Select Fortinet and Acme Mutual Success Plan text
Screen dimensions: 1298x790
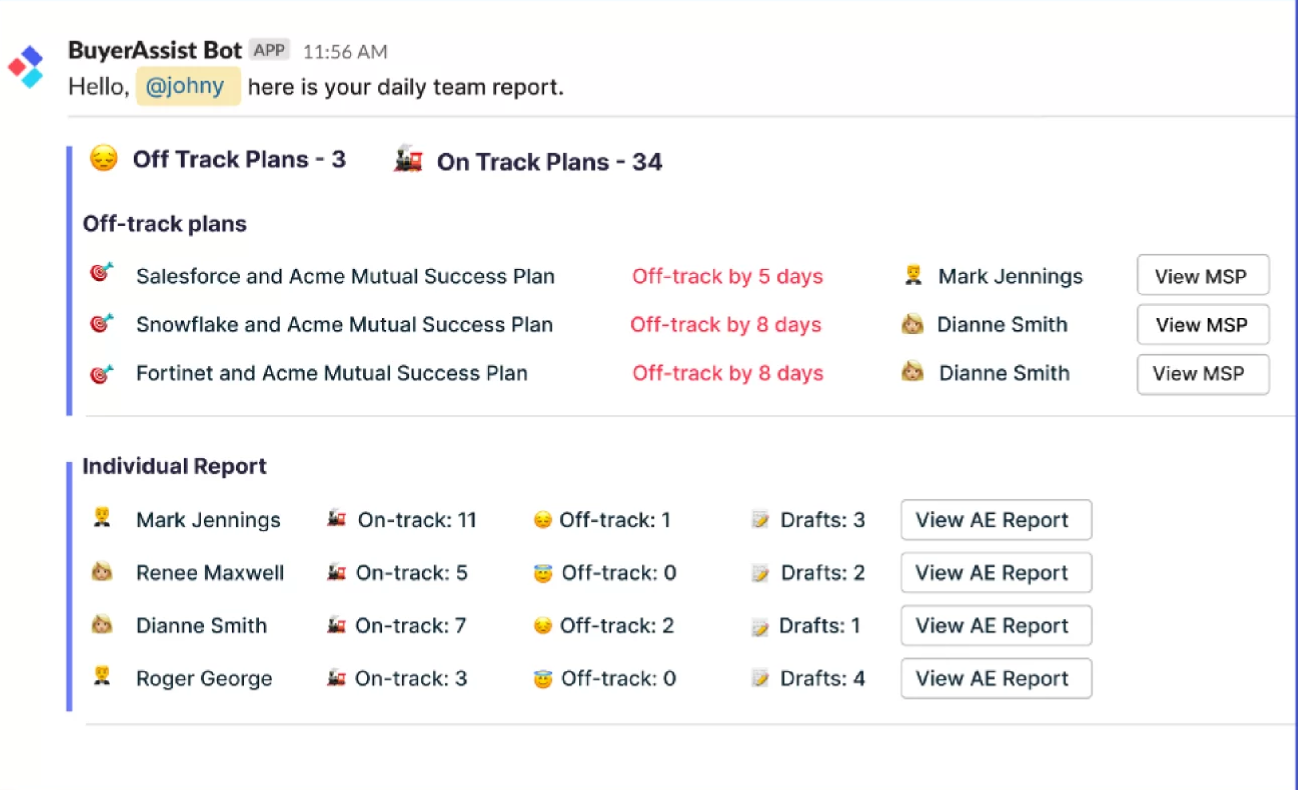pos(332,373)
